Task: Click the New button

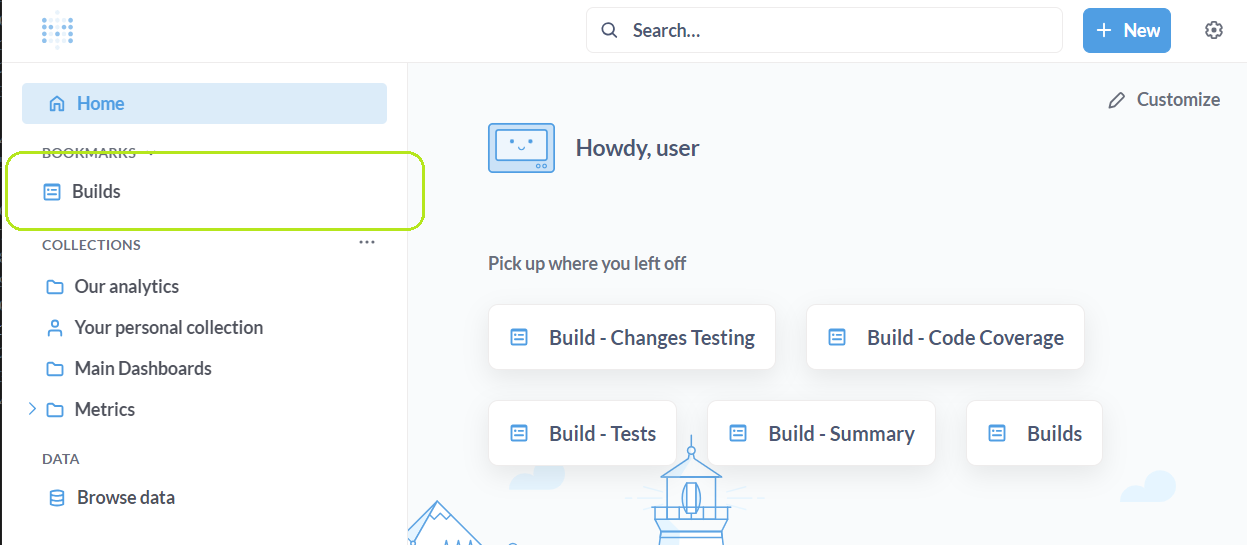Action: (1127, 30)
